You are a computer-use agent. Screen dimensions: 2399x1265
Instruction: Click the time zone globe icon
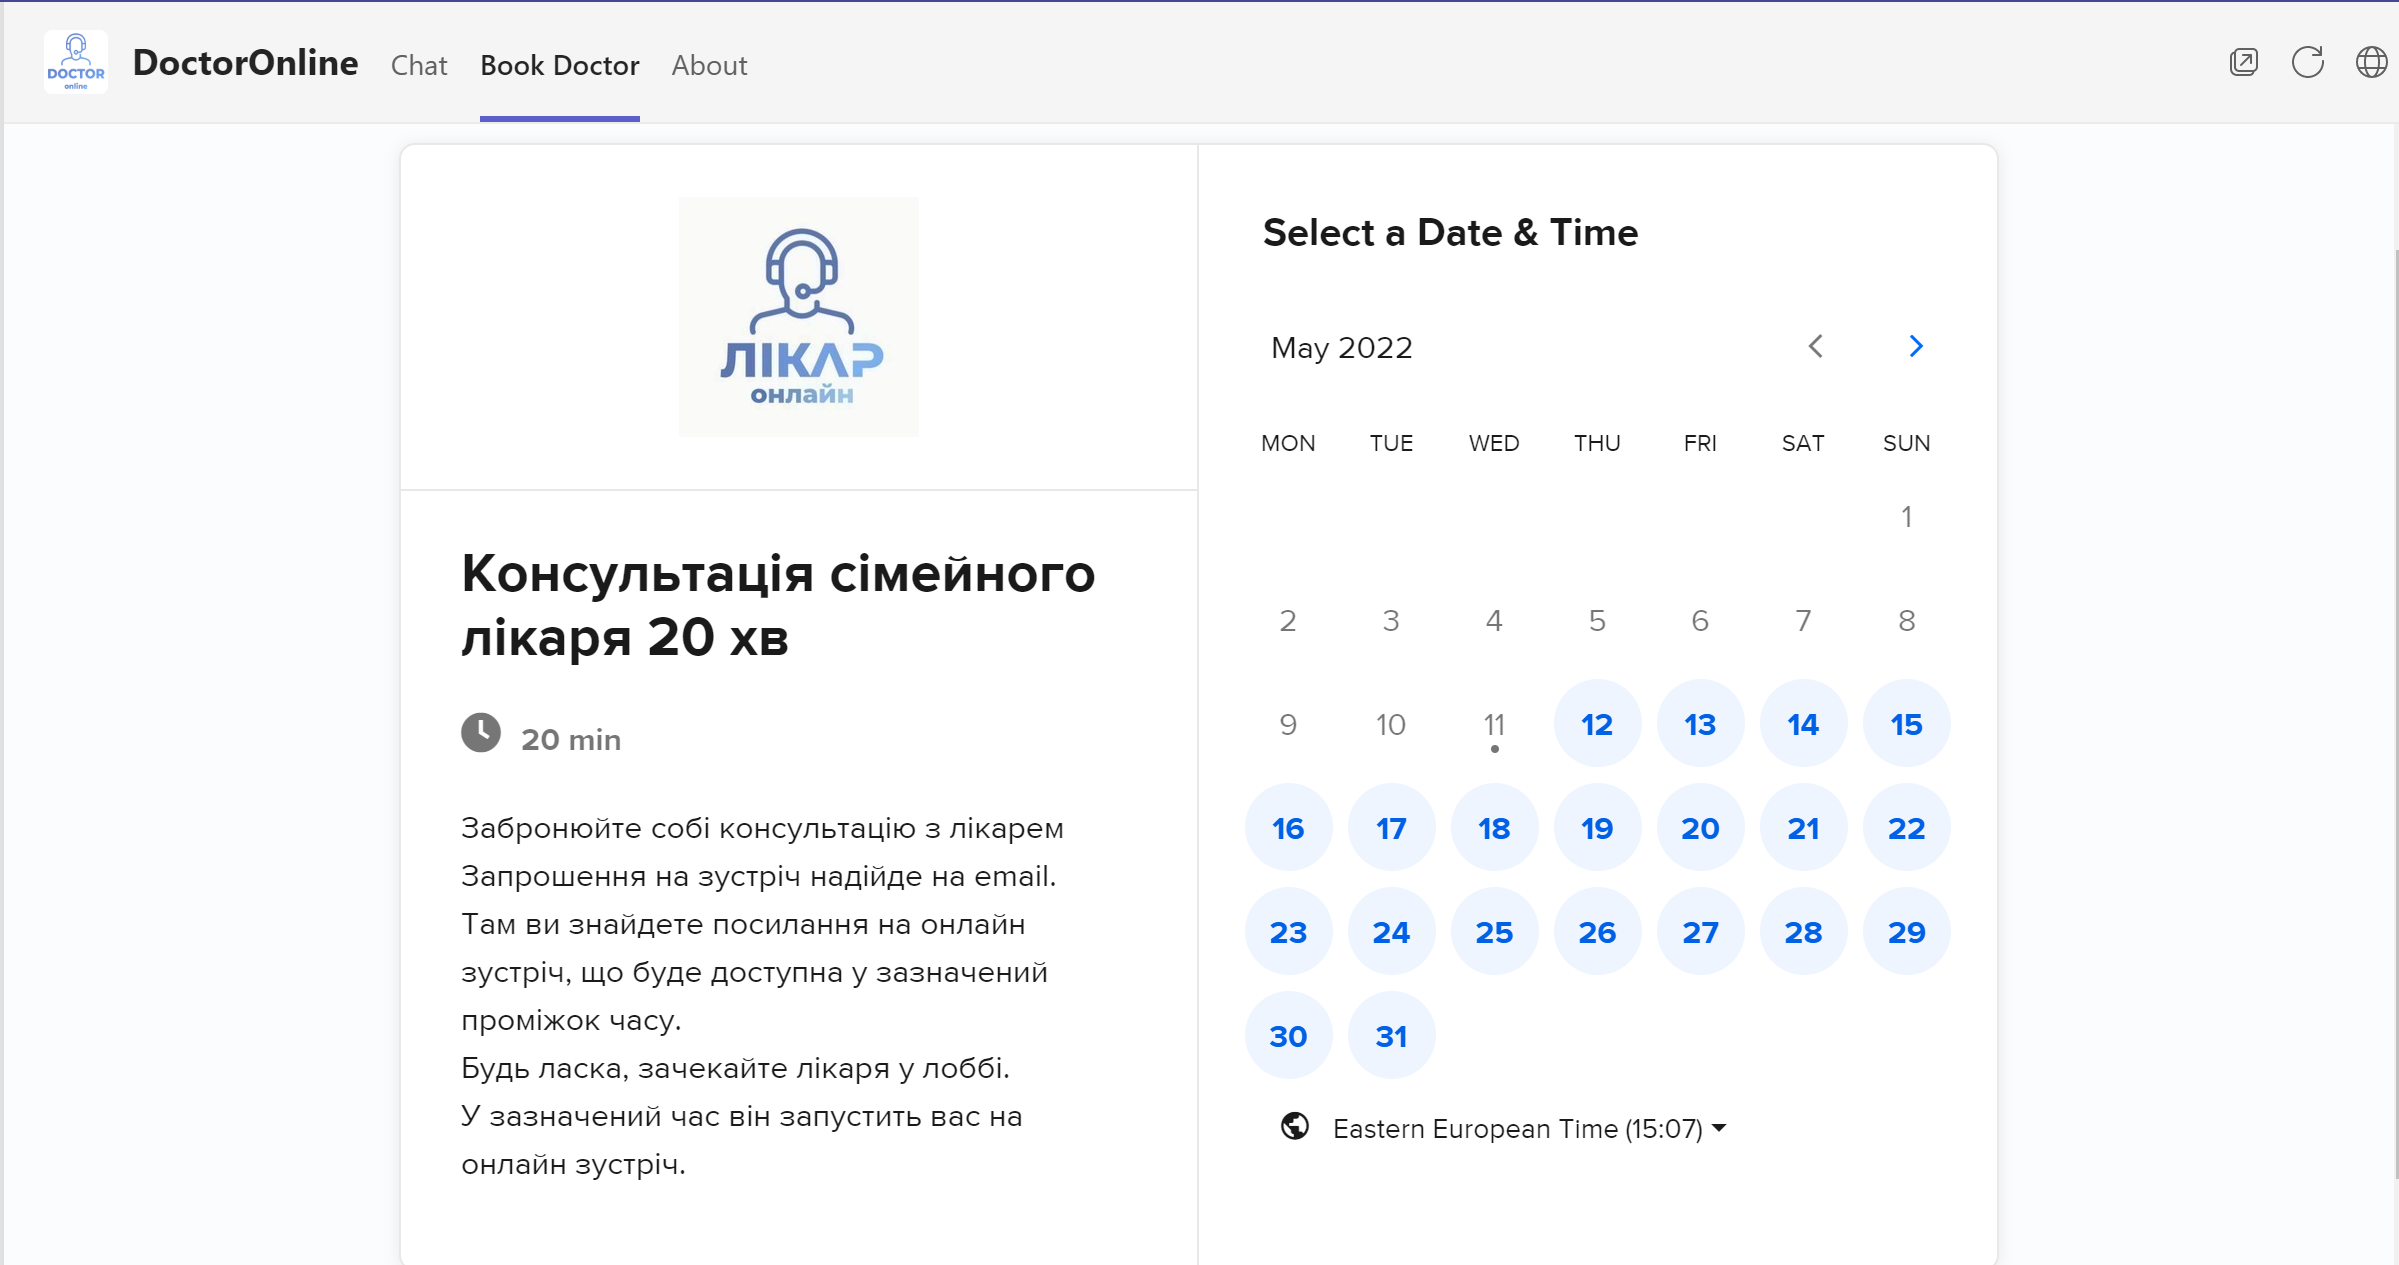(x=1294, y=1126)
